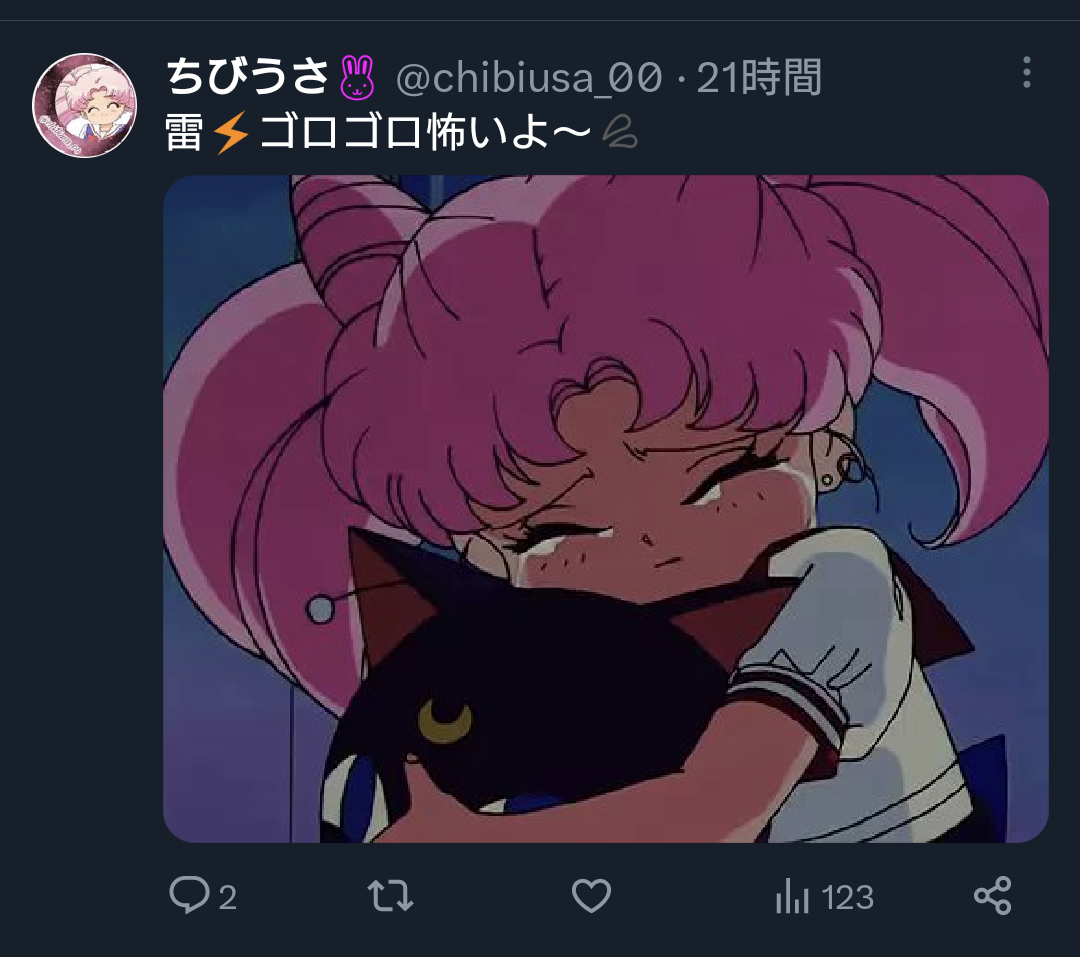Click the crescent moon on black cat
Image resolution: width=1080 pixels, height=957 pixels.
(445, 720)
